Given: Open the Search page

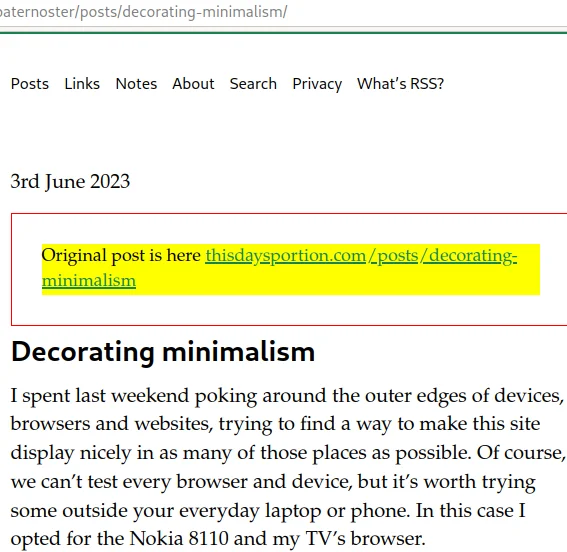Looking at the screenshot, I should 253,84.
